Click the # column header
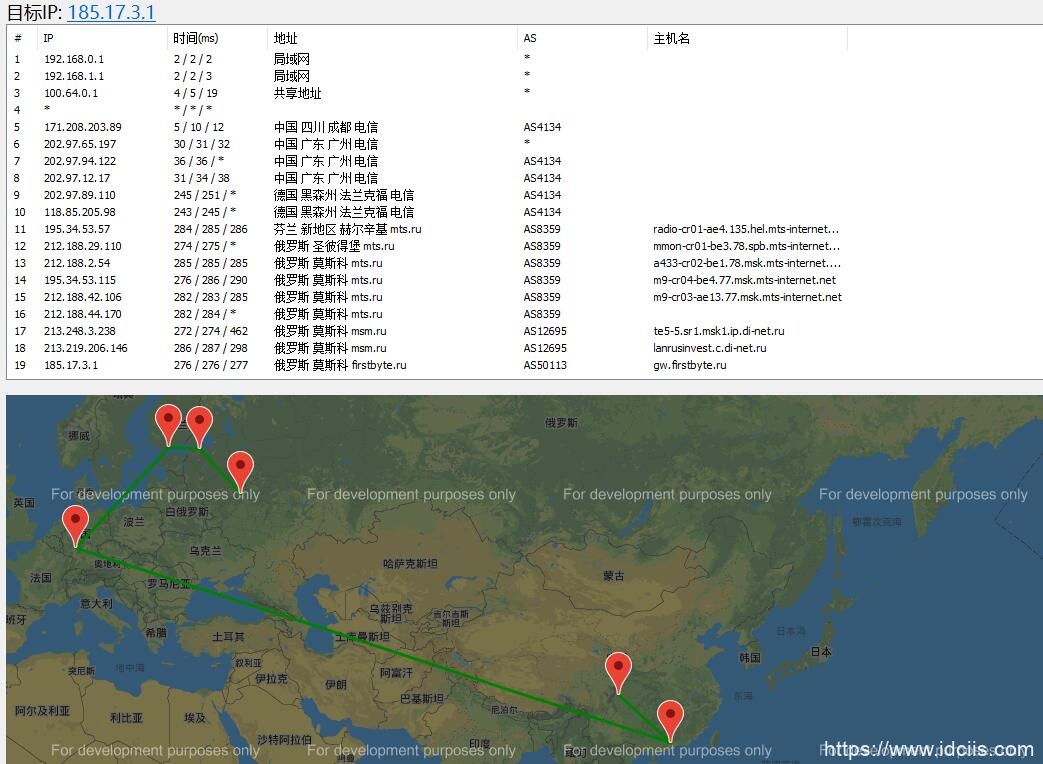Image resolution: width=1043 pixels, height=764 pixels. pos(20,38)
